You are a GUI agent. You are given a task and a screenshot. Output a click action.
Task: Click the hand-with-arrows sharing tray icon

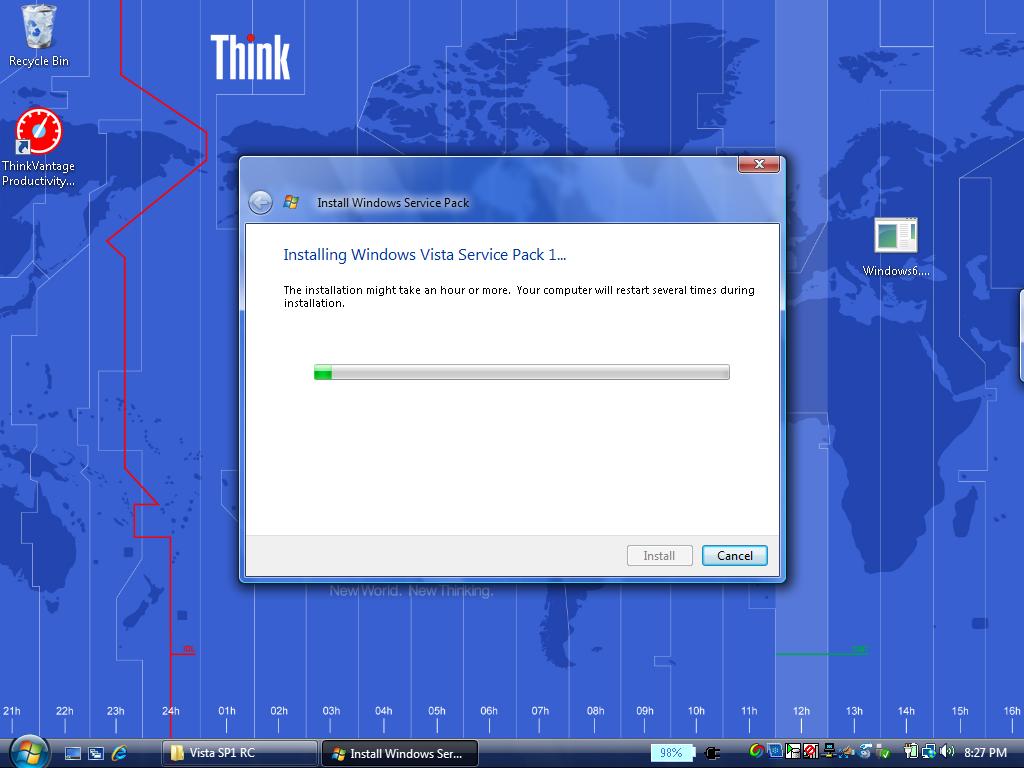pyautogui.click(x=847, y=752)
